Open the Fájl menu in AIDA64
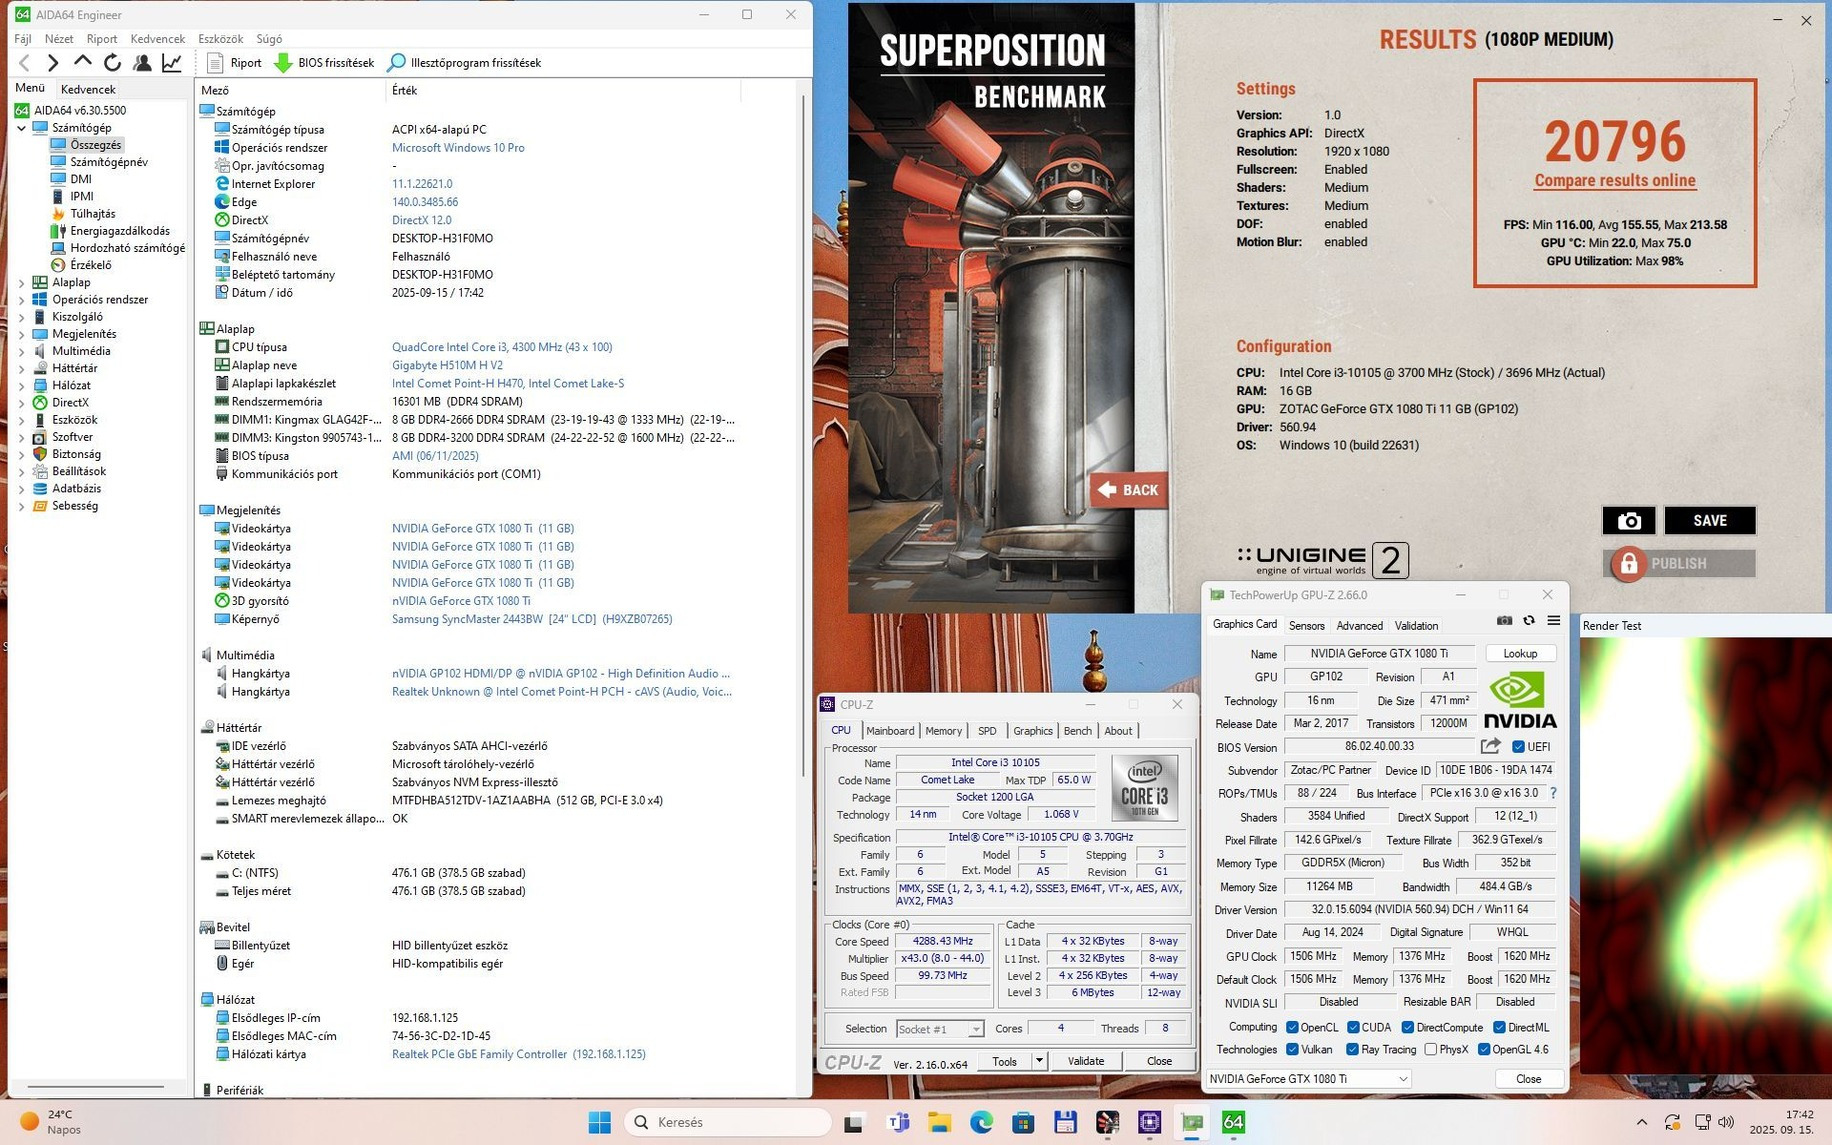The height and width of the screenshot is (1145, 1832). click(23, 39)
